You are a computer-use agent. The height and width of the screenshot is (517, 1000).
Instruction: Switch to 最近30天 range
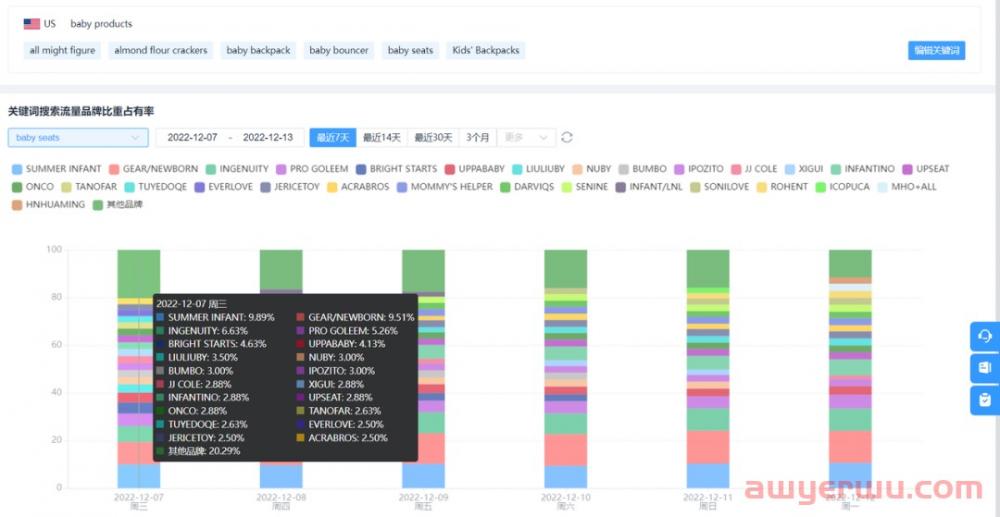(x=434, y=137)
